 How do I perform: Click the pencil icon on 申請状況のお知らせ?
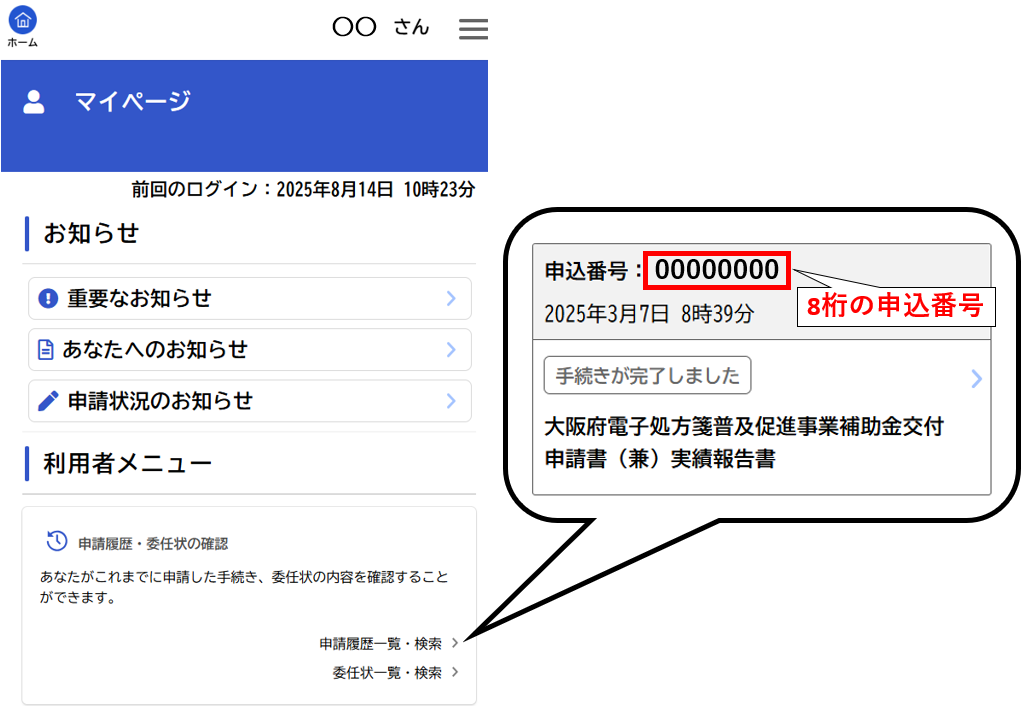click(x=50, y=400)
